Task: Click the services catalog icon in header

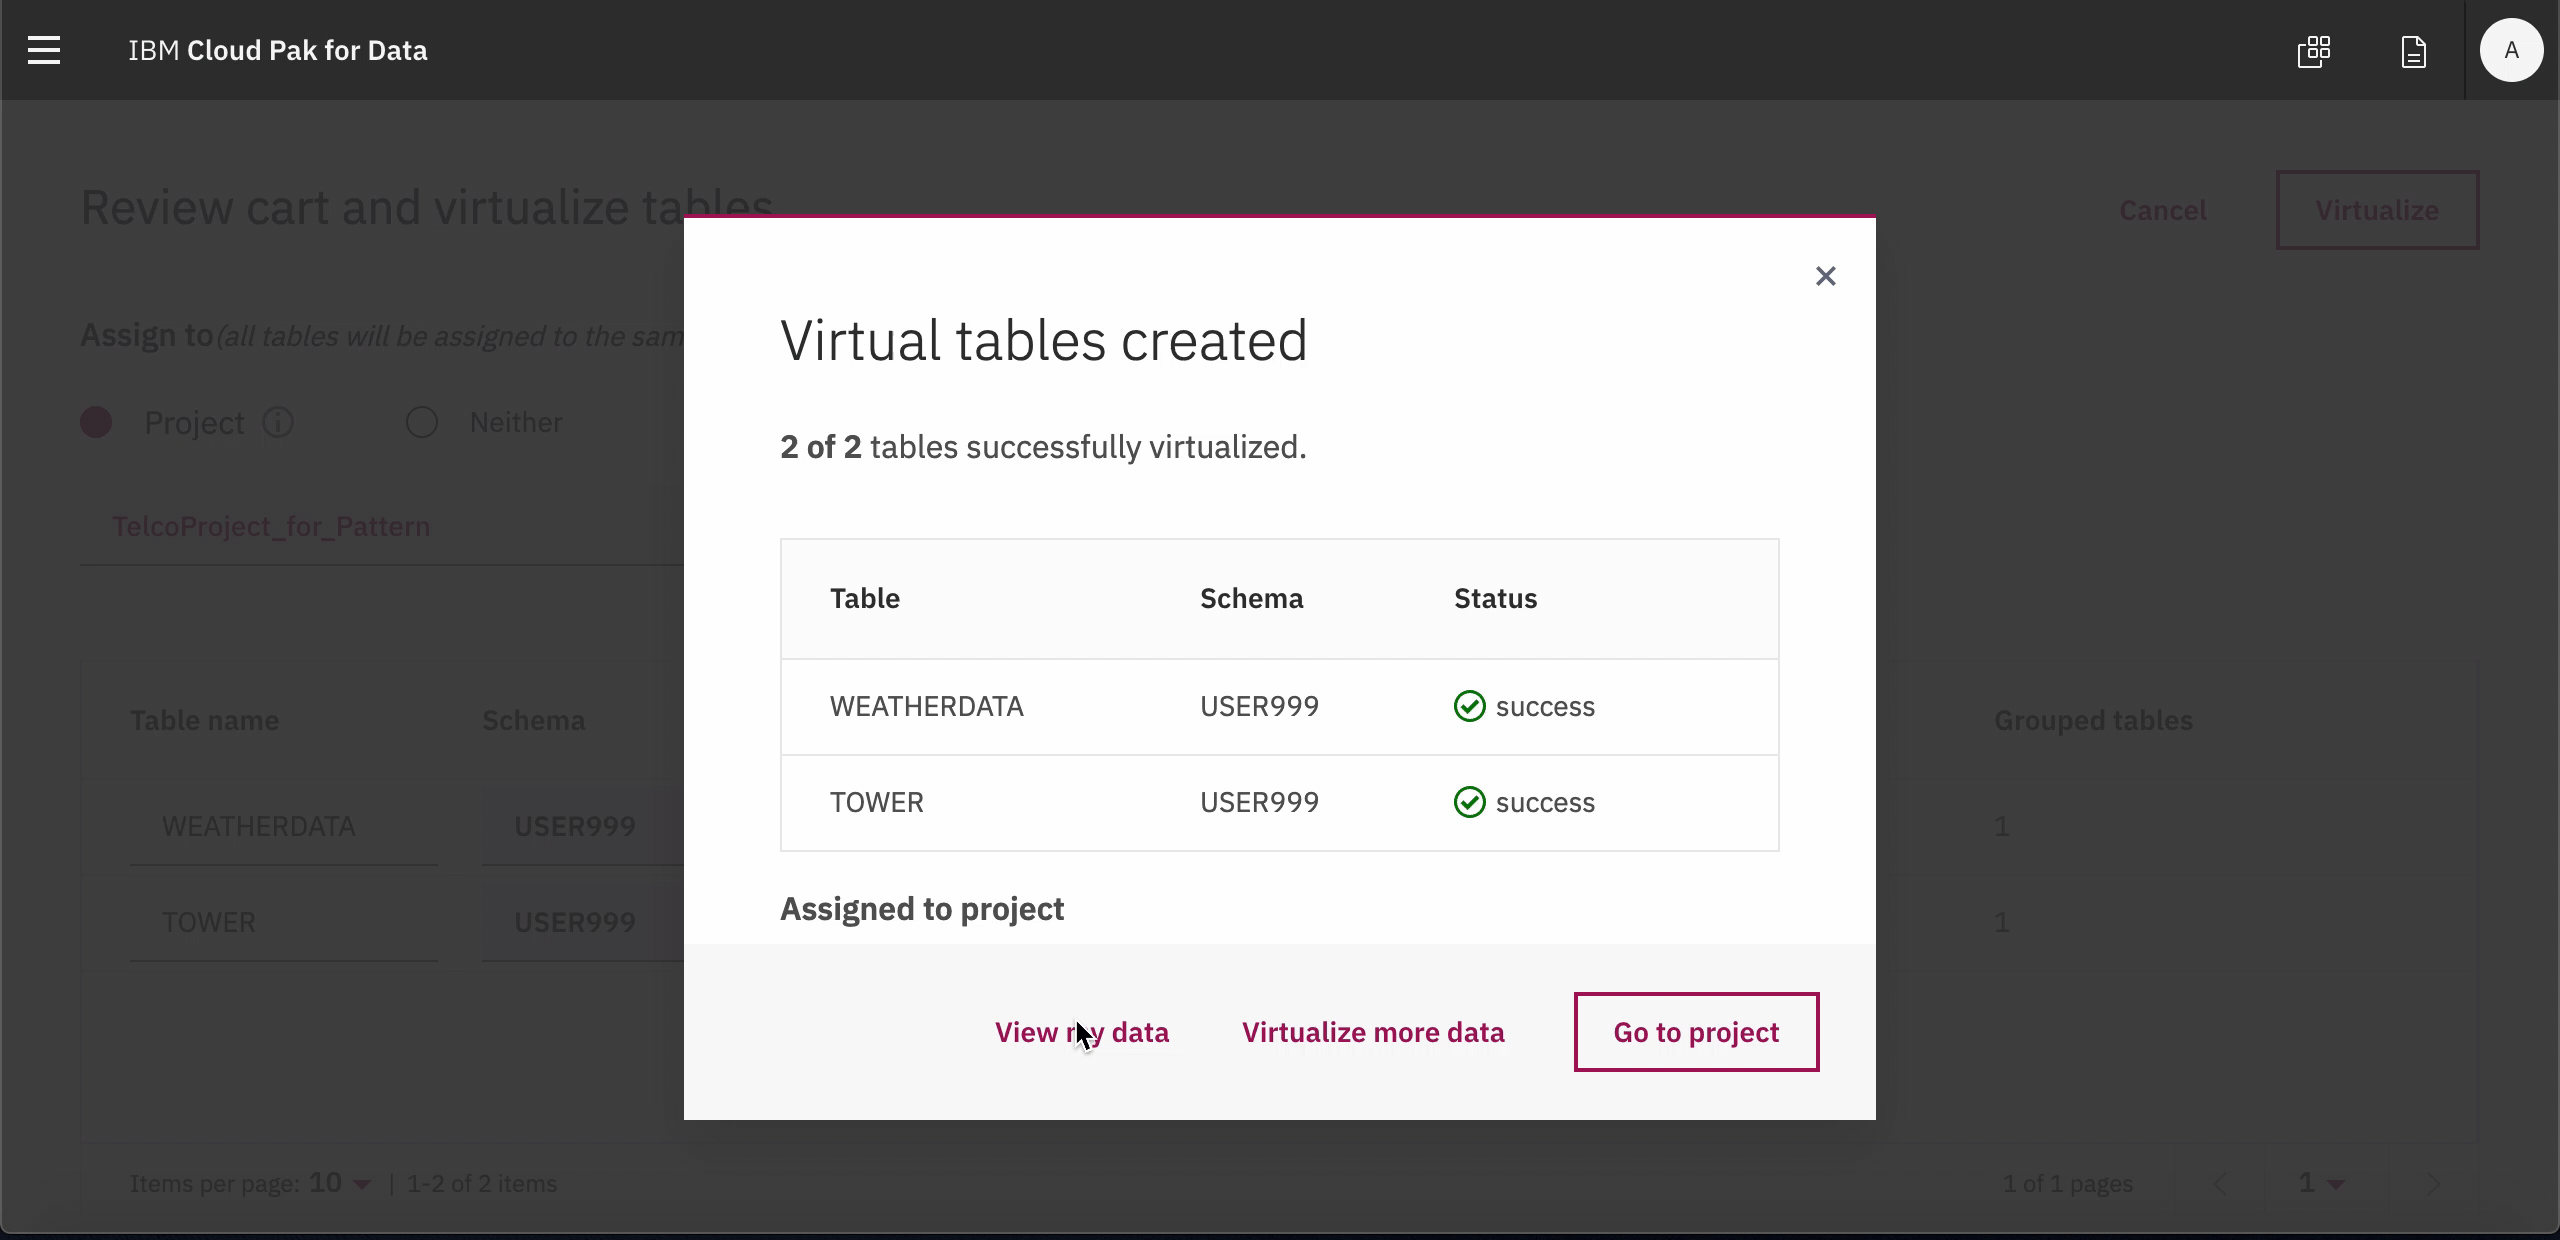Action: pyautogui.click(x=2314, y=51)
